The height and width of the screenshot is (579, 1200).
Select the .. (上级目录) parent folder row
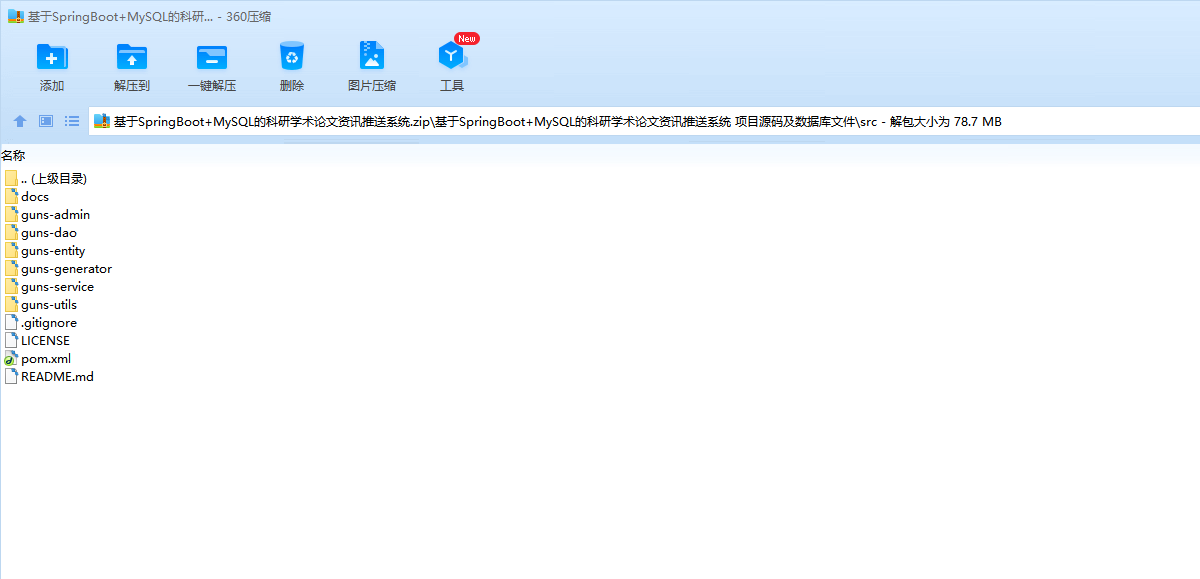46,178
